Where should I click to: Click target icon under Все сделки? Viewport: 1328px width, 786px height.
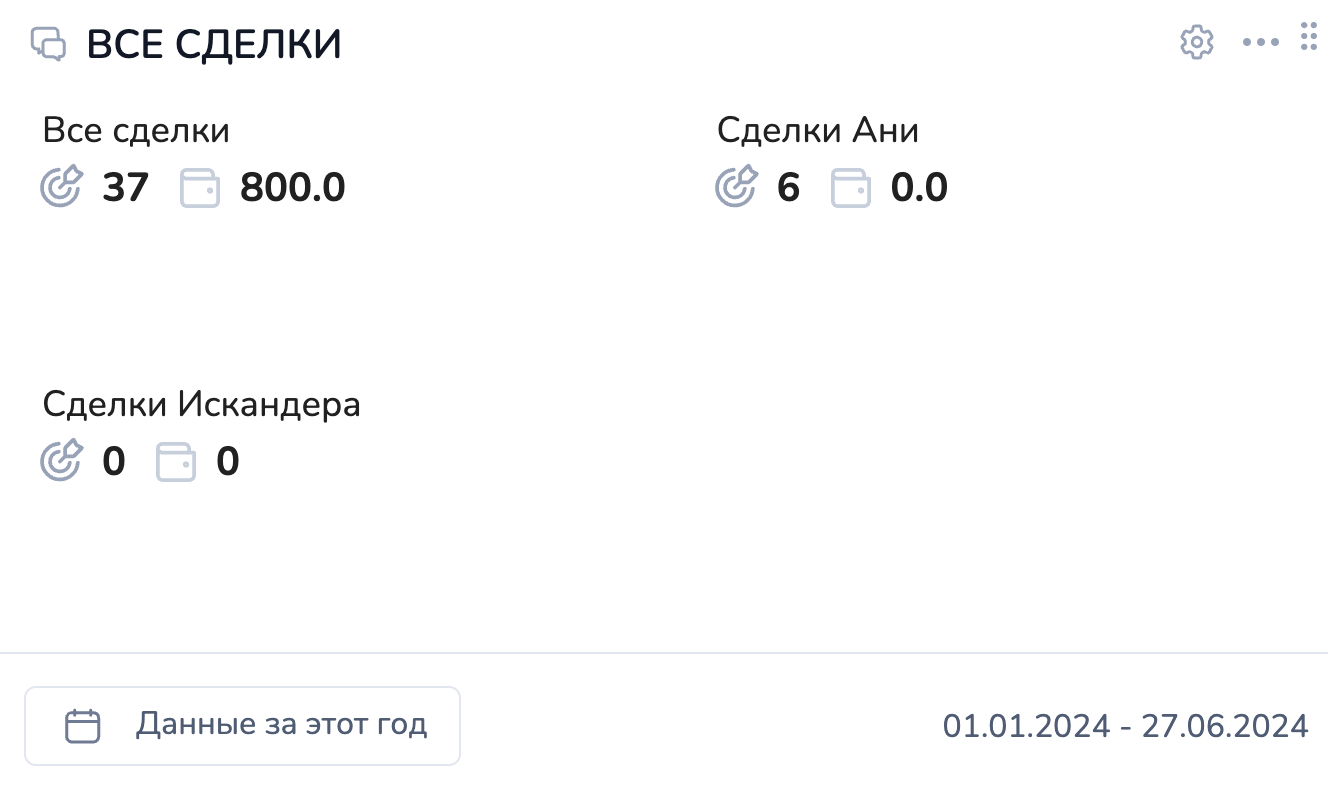click(60, 187)
